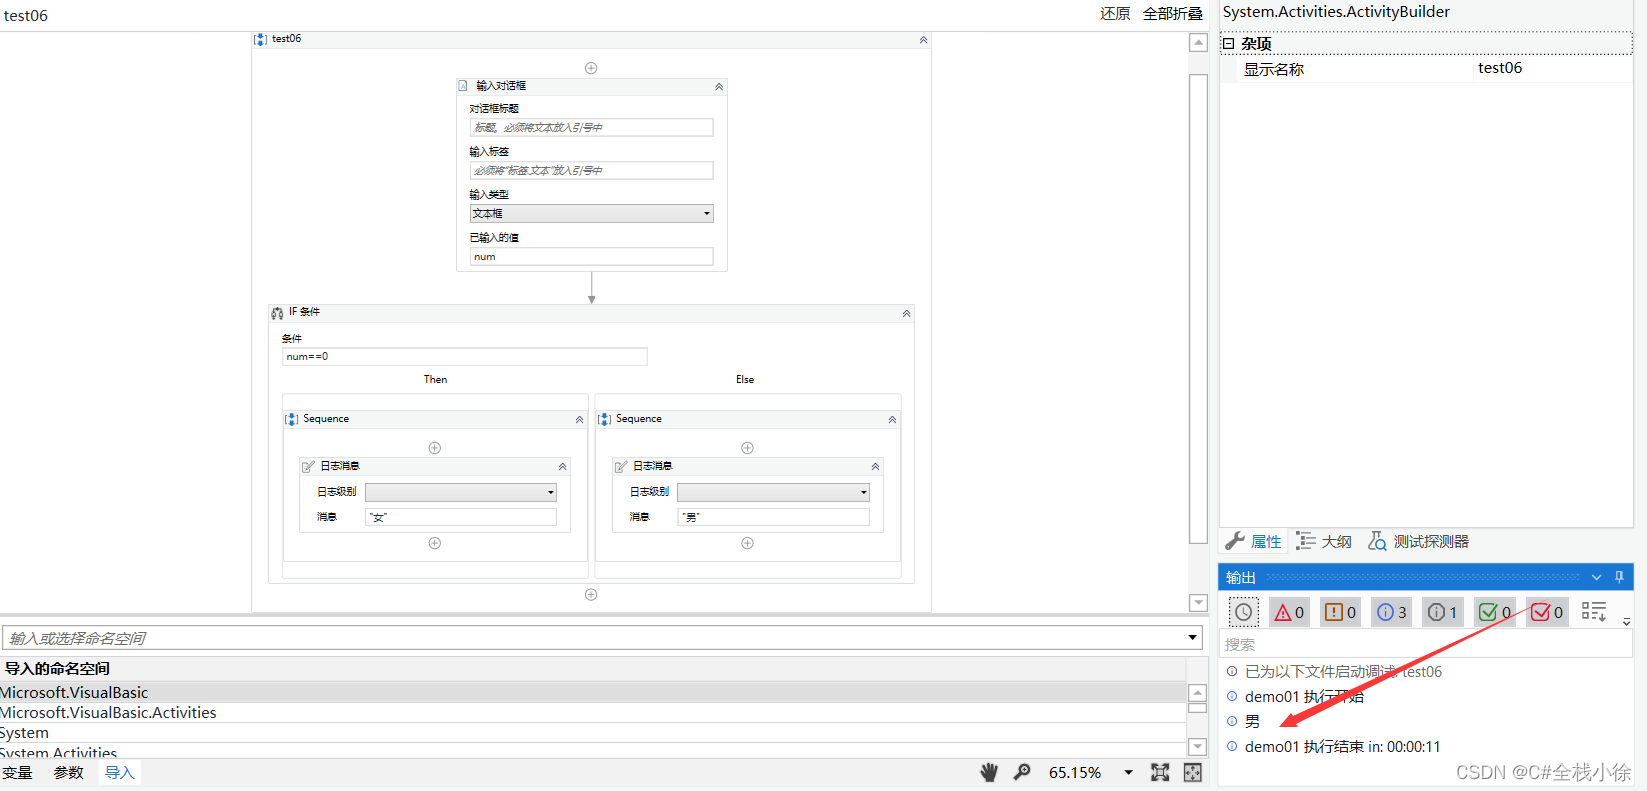Screen dimensions: 1647x791
Task: Open the 输入或选择命名空间 combo box
Action: [1193, 638]
